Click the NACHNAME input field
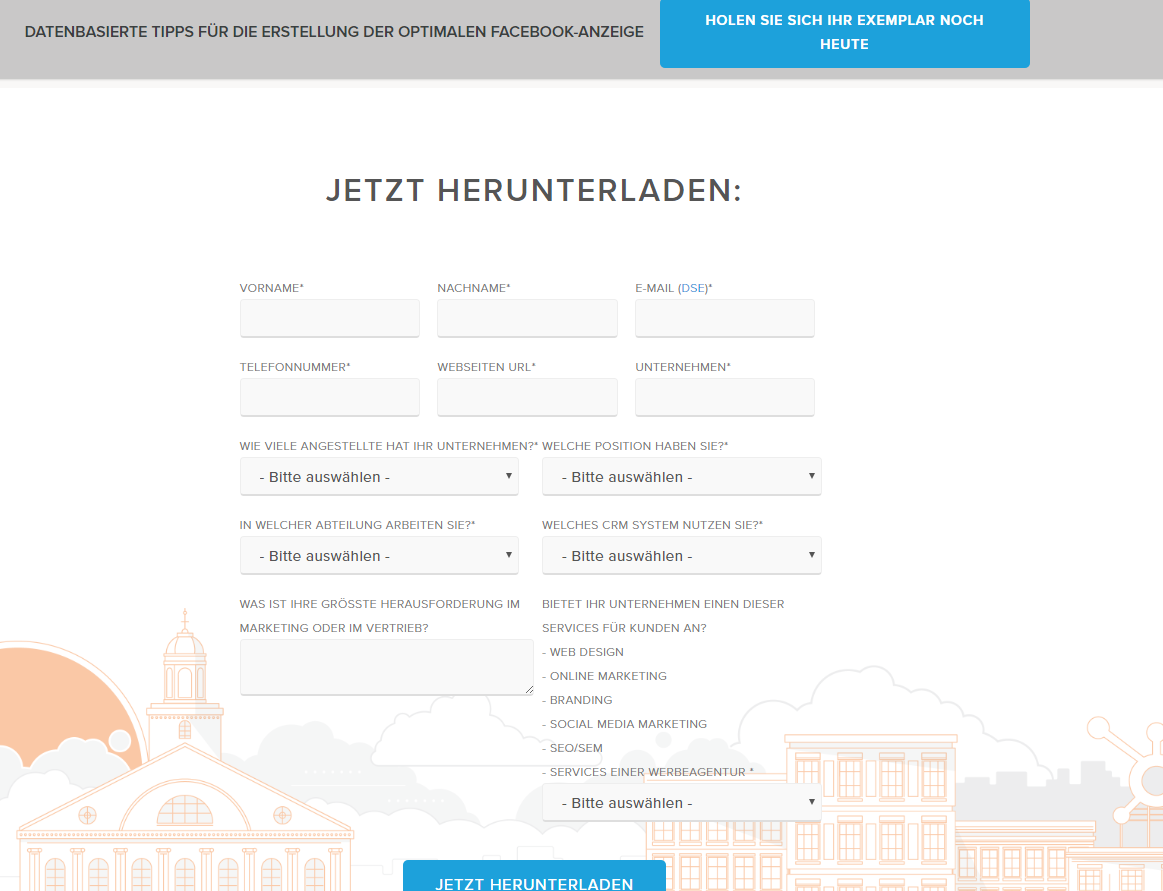 527,318
